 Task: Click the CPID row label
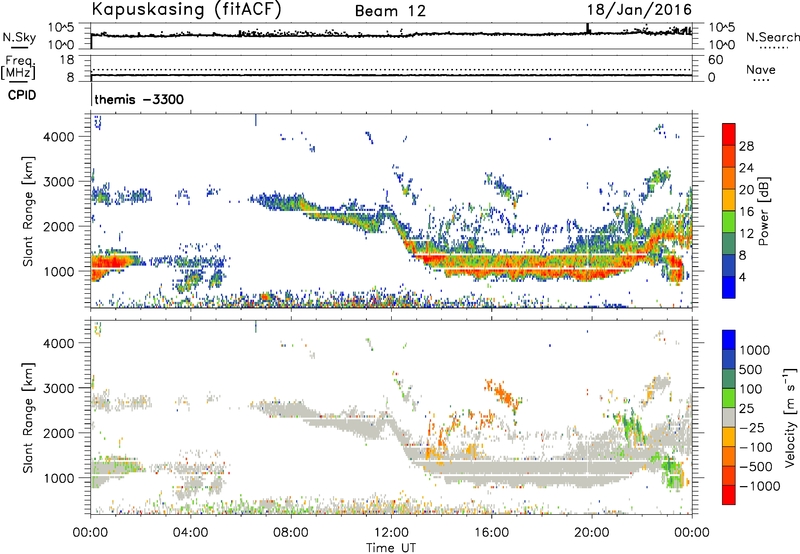(22, 95)
